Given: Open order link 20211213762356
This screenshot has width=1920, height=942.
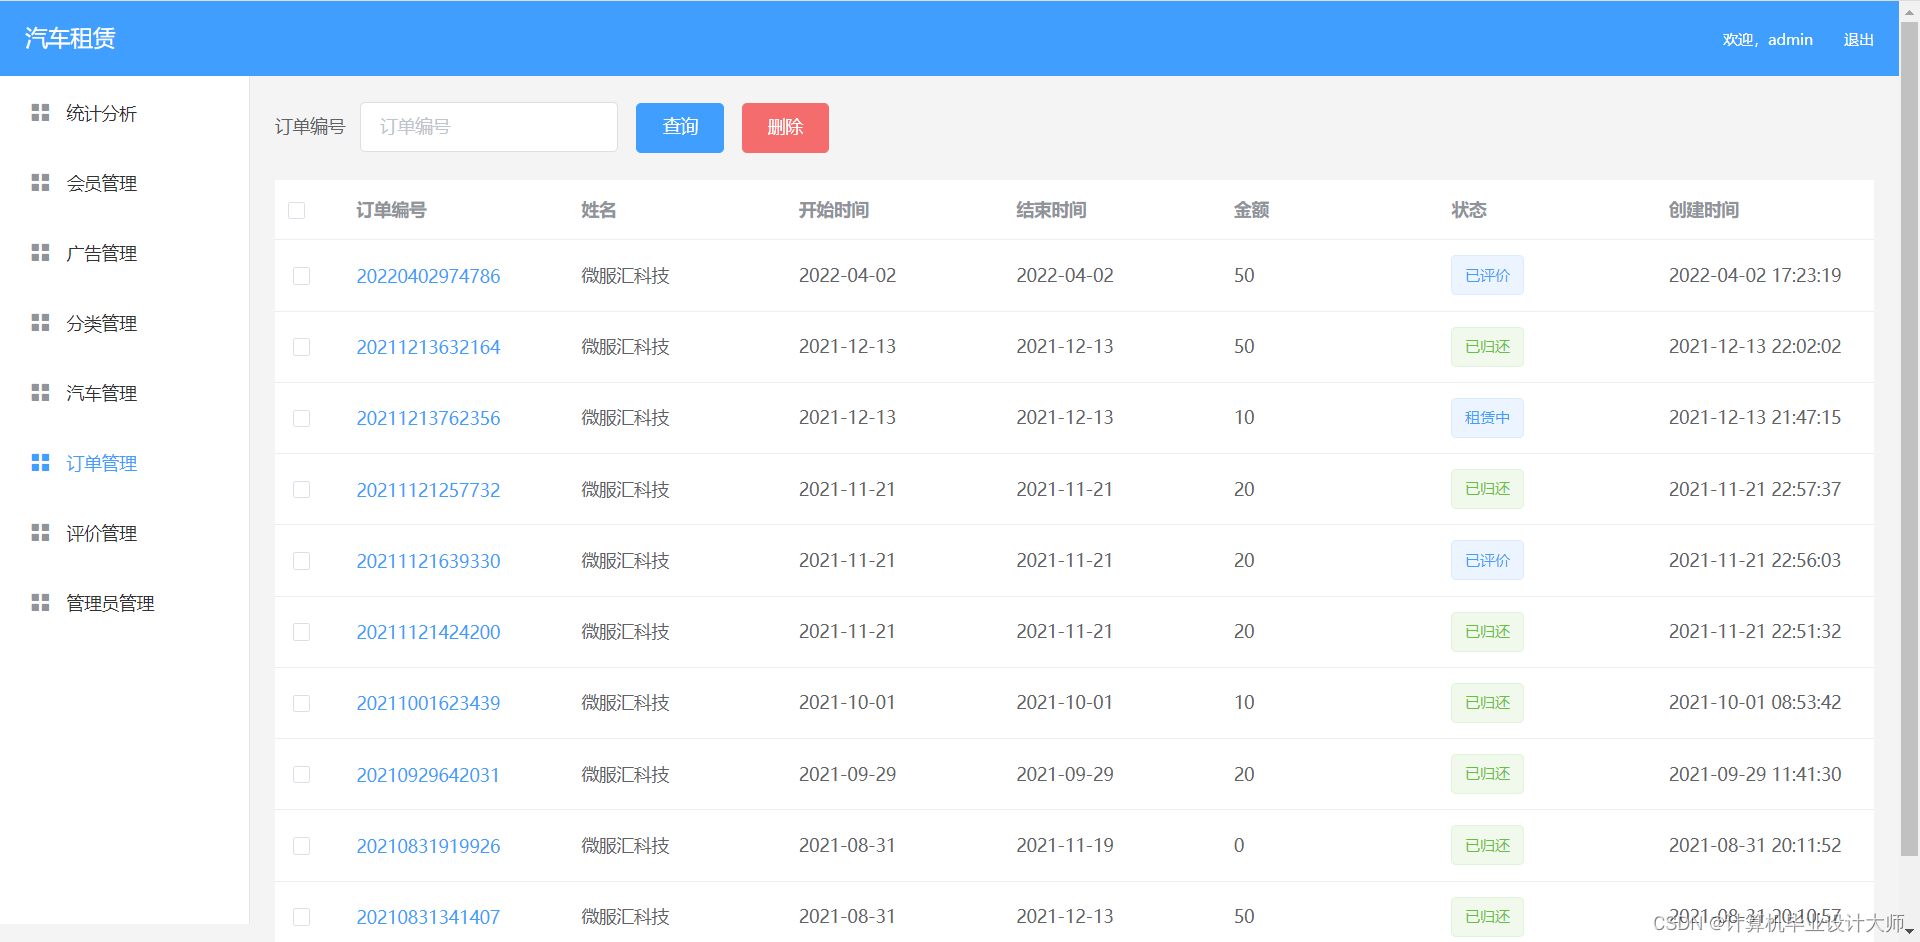Looking at the screenshot, I should 428,418.
